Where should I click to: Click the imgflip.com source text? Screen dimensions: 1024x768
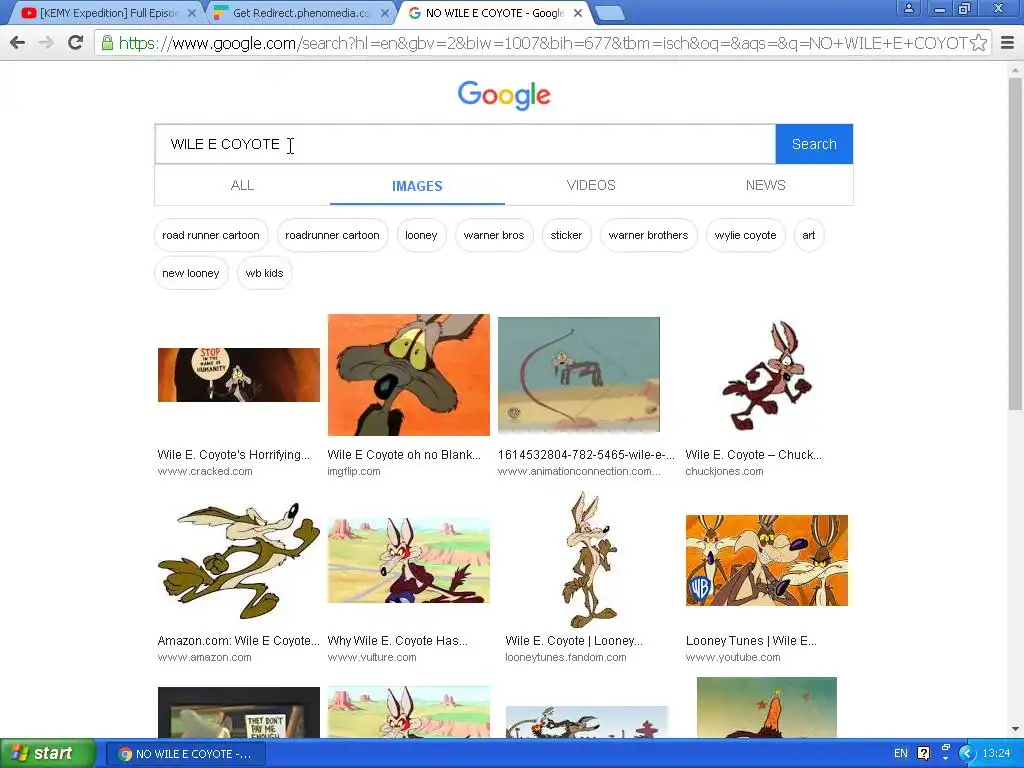(354, 472)
